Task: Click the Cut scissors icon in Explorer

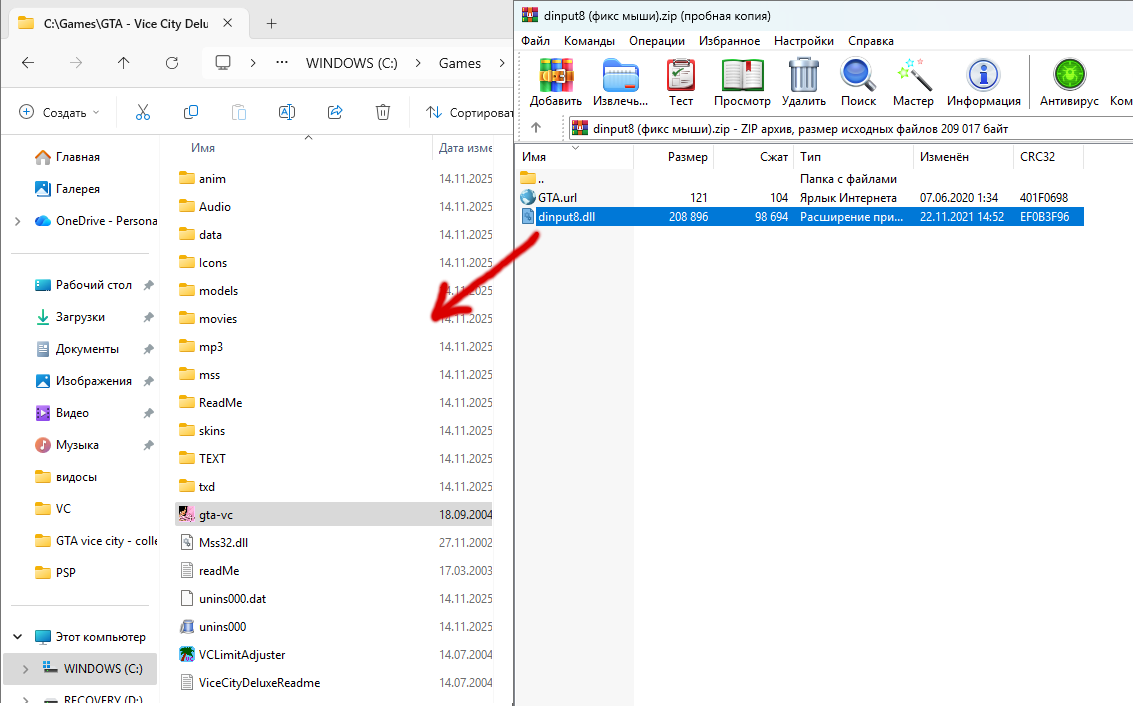Action: [x=142, y=112]
